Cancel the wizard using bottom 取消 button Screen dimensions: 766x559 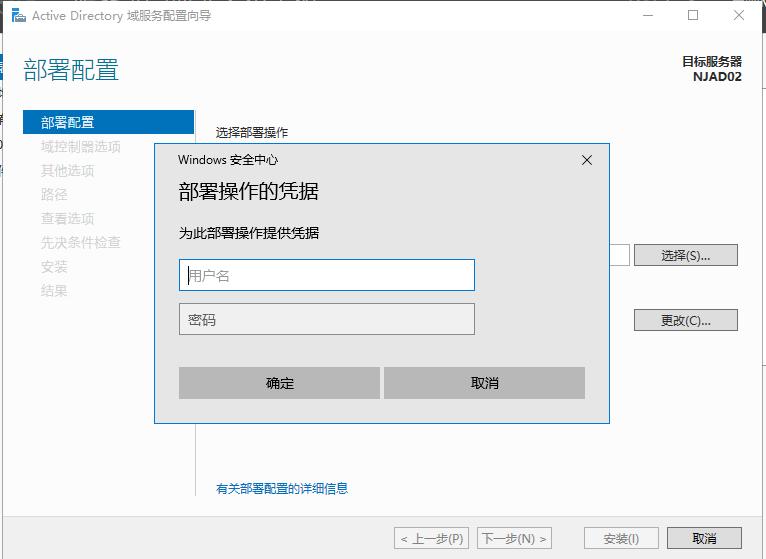704,538
